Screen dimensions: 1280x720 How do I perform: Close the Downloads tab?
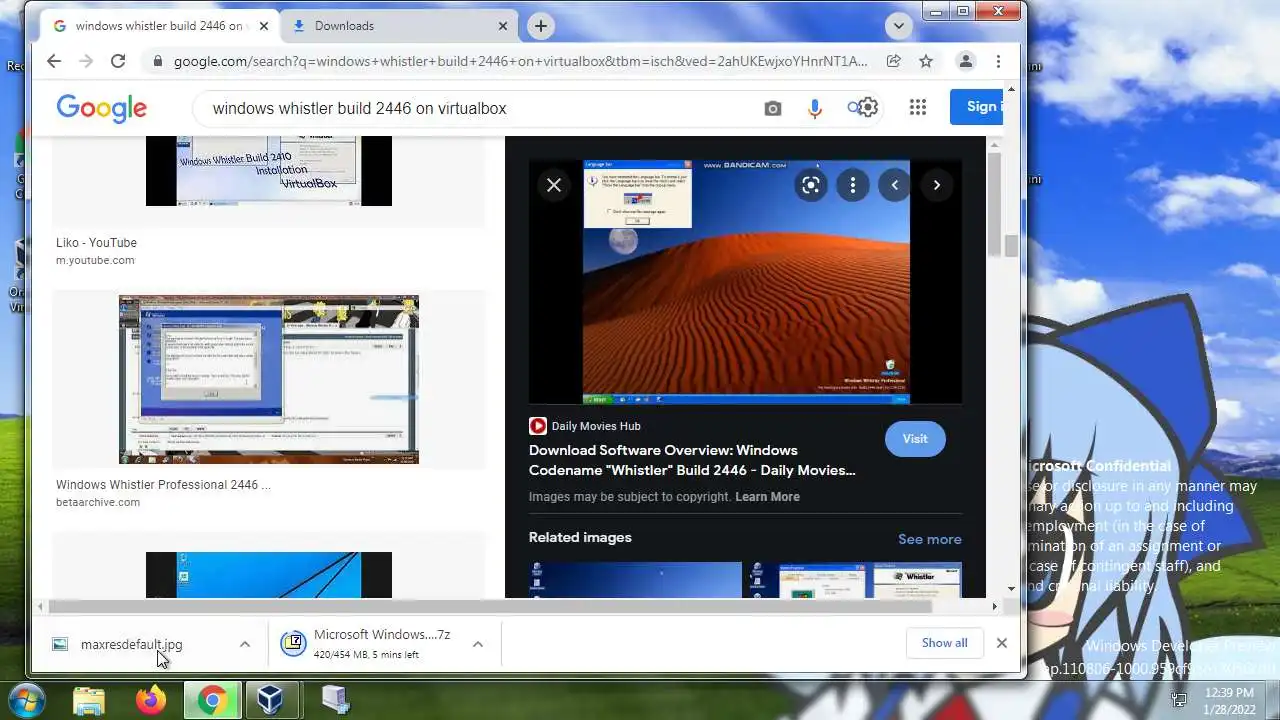tap(503, 26)
